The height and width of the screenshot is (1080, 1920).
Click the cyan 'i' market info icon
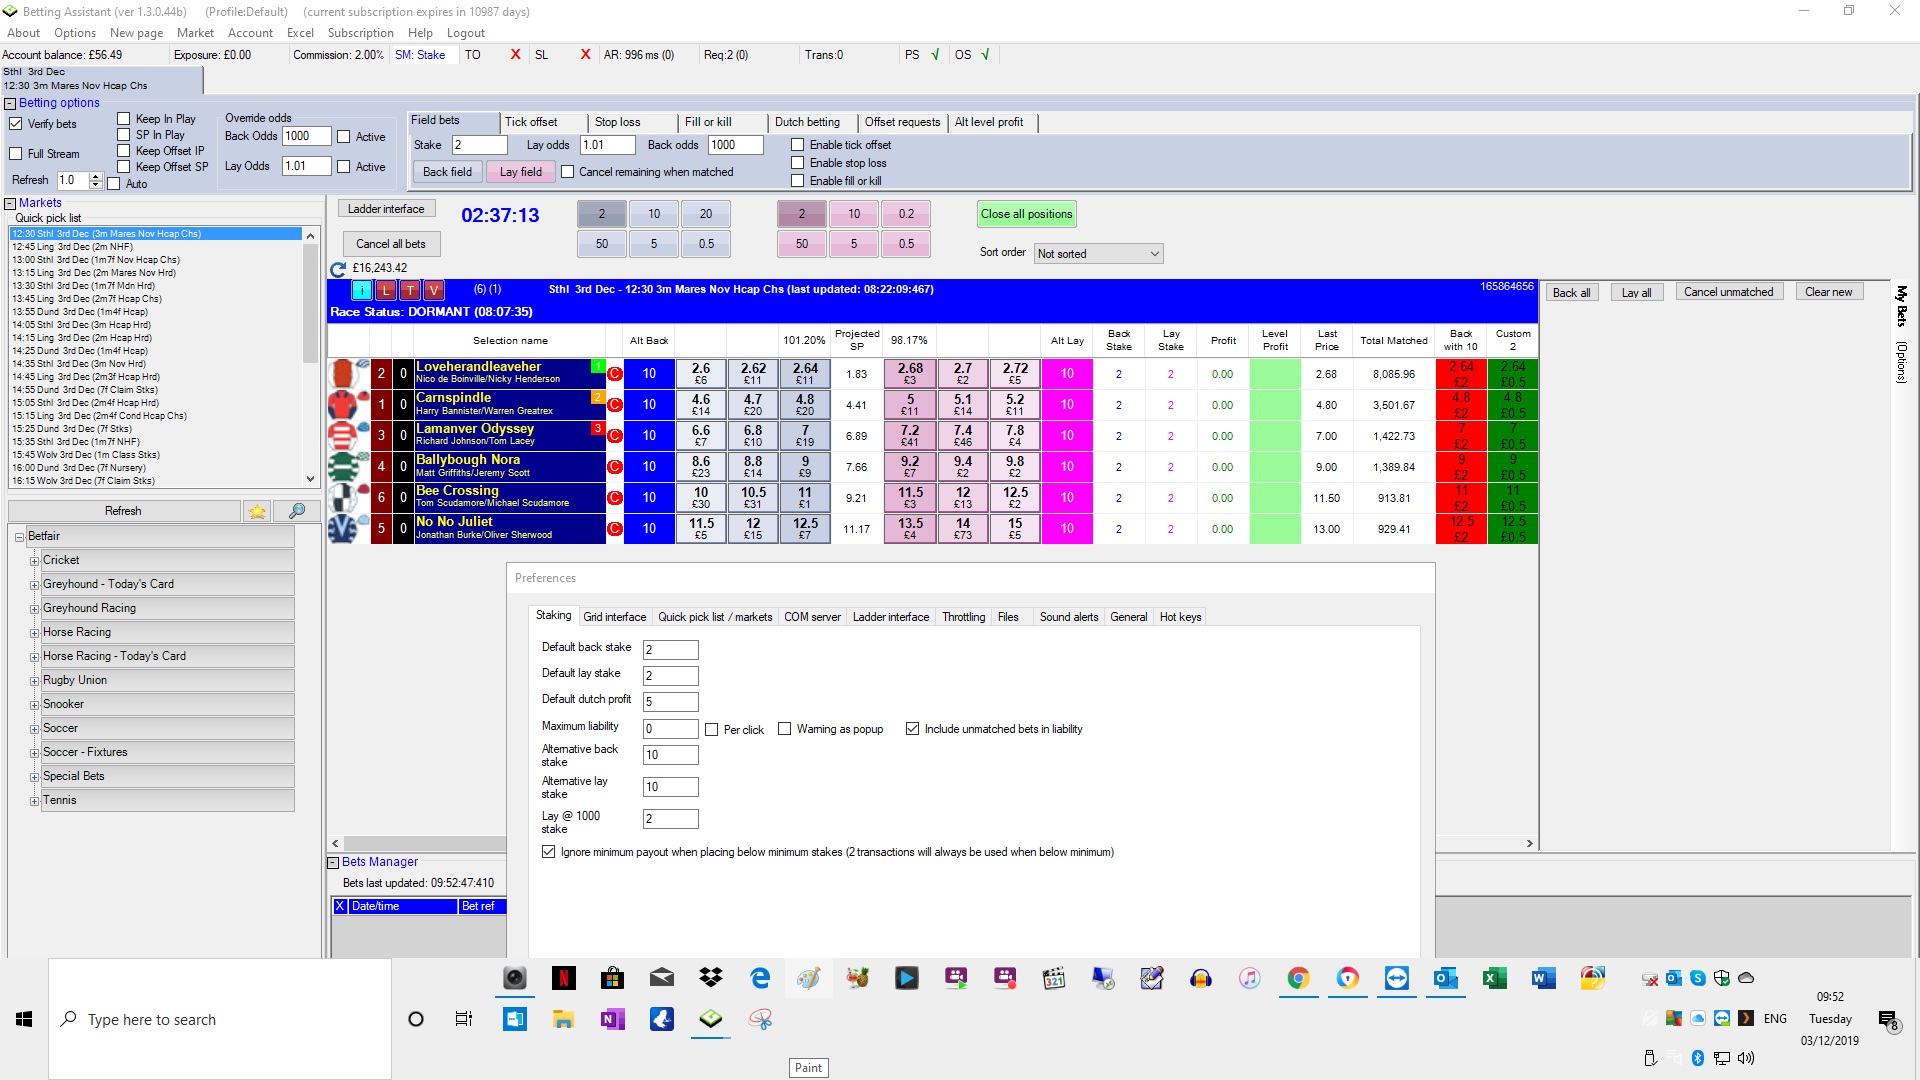click(x=362, y=290)
